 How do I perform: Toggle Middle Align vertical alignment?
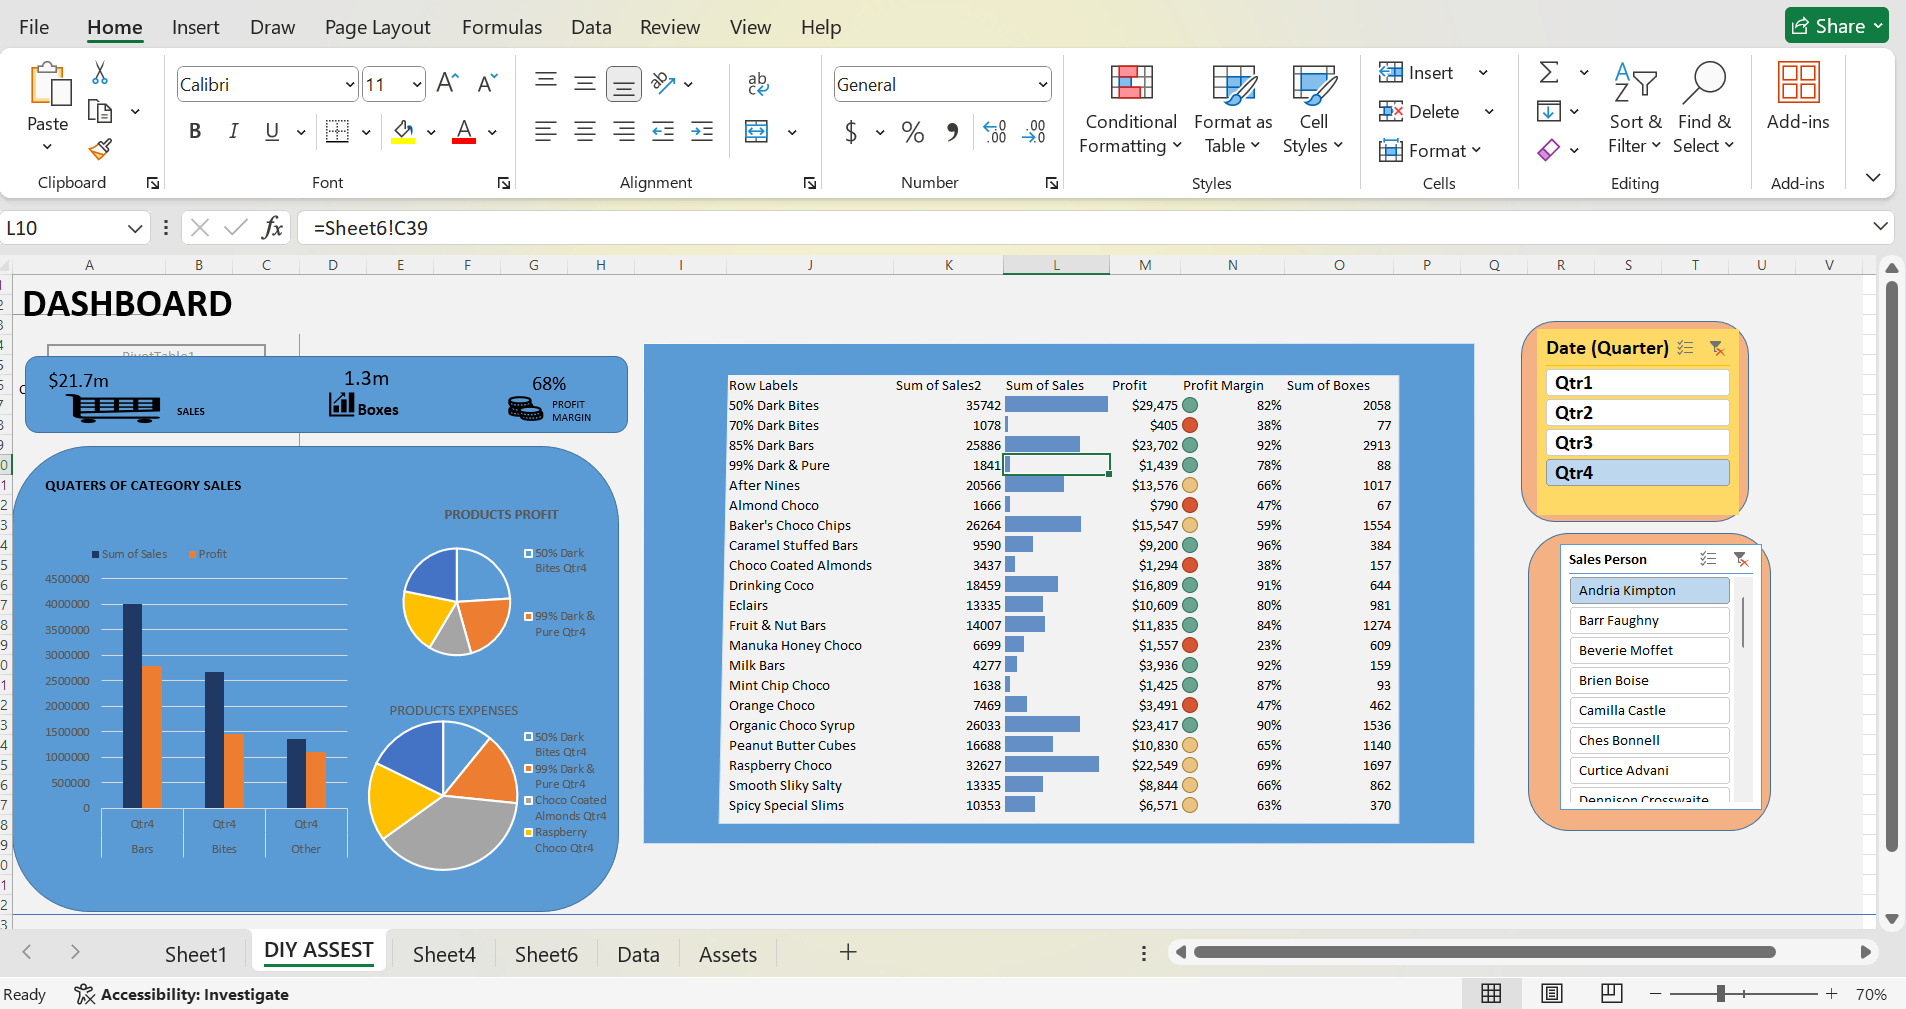tap(585, 83)
